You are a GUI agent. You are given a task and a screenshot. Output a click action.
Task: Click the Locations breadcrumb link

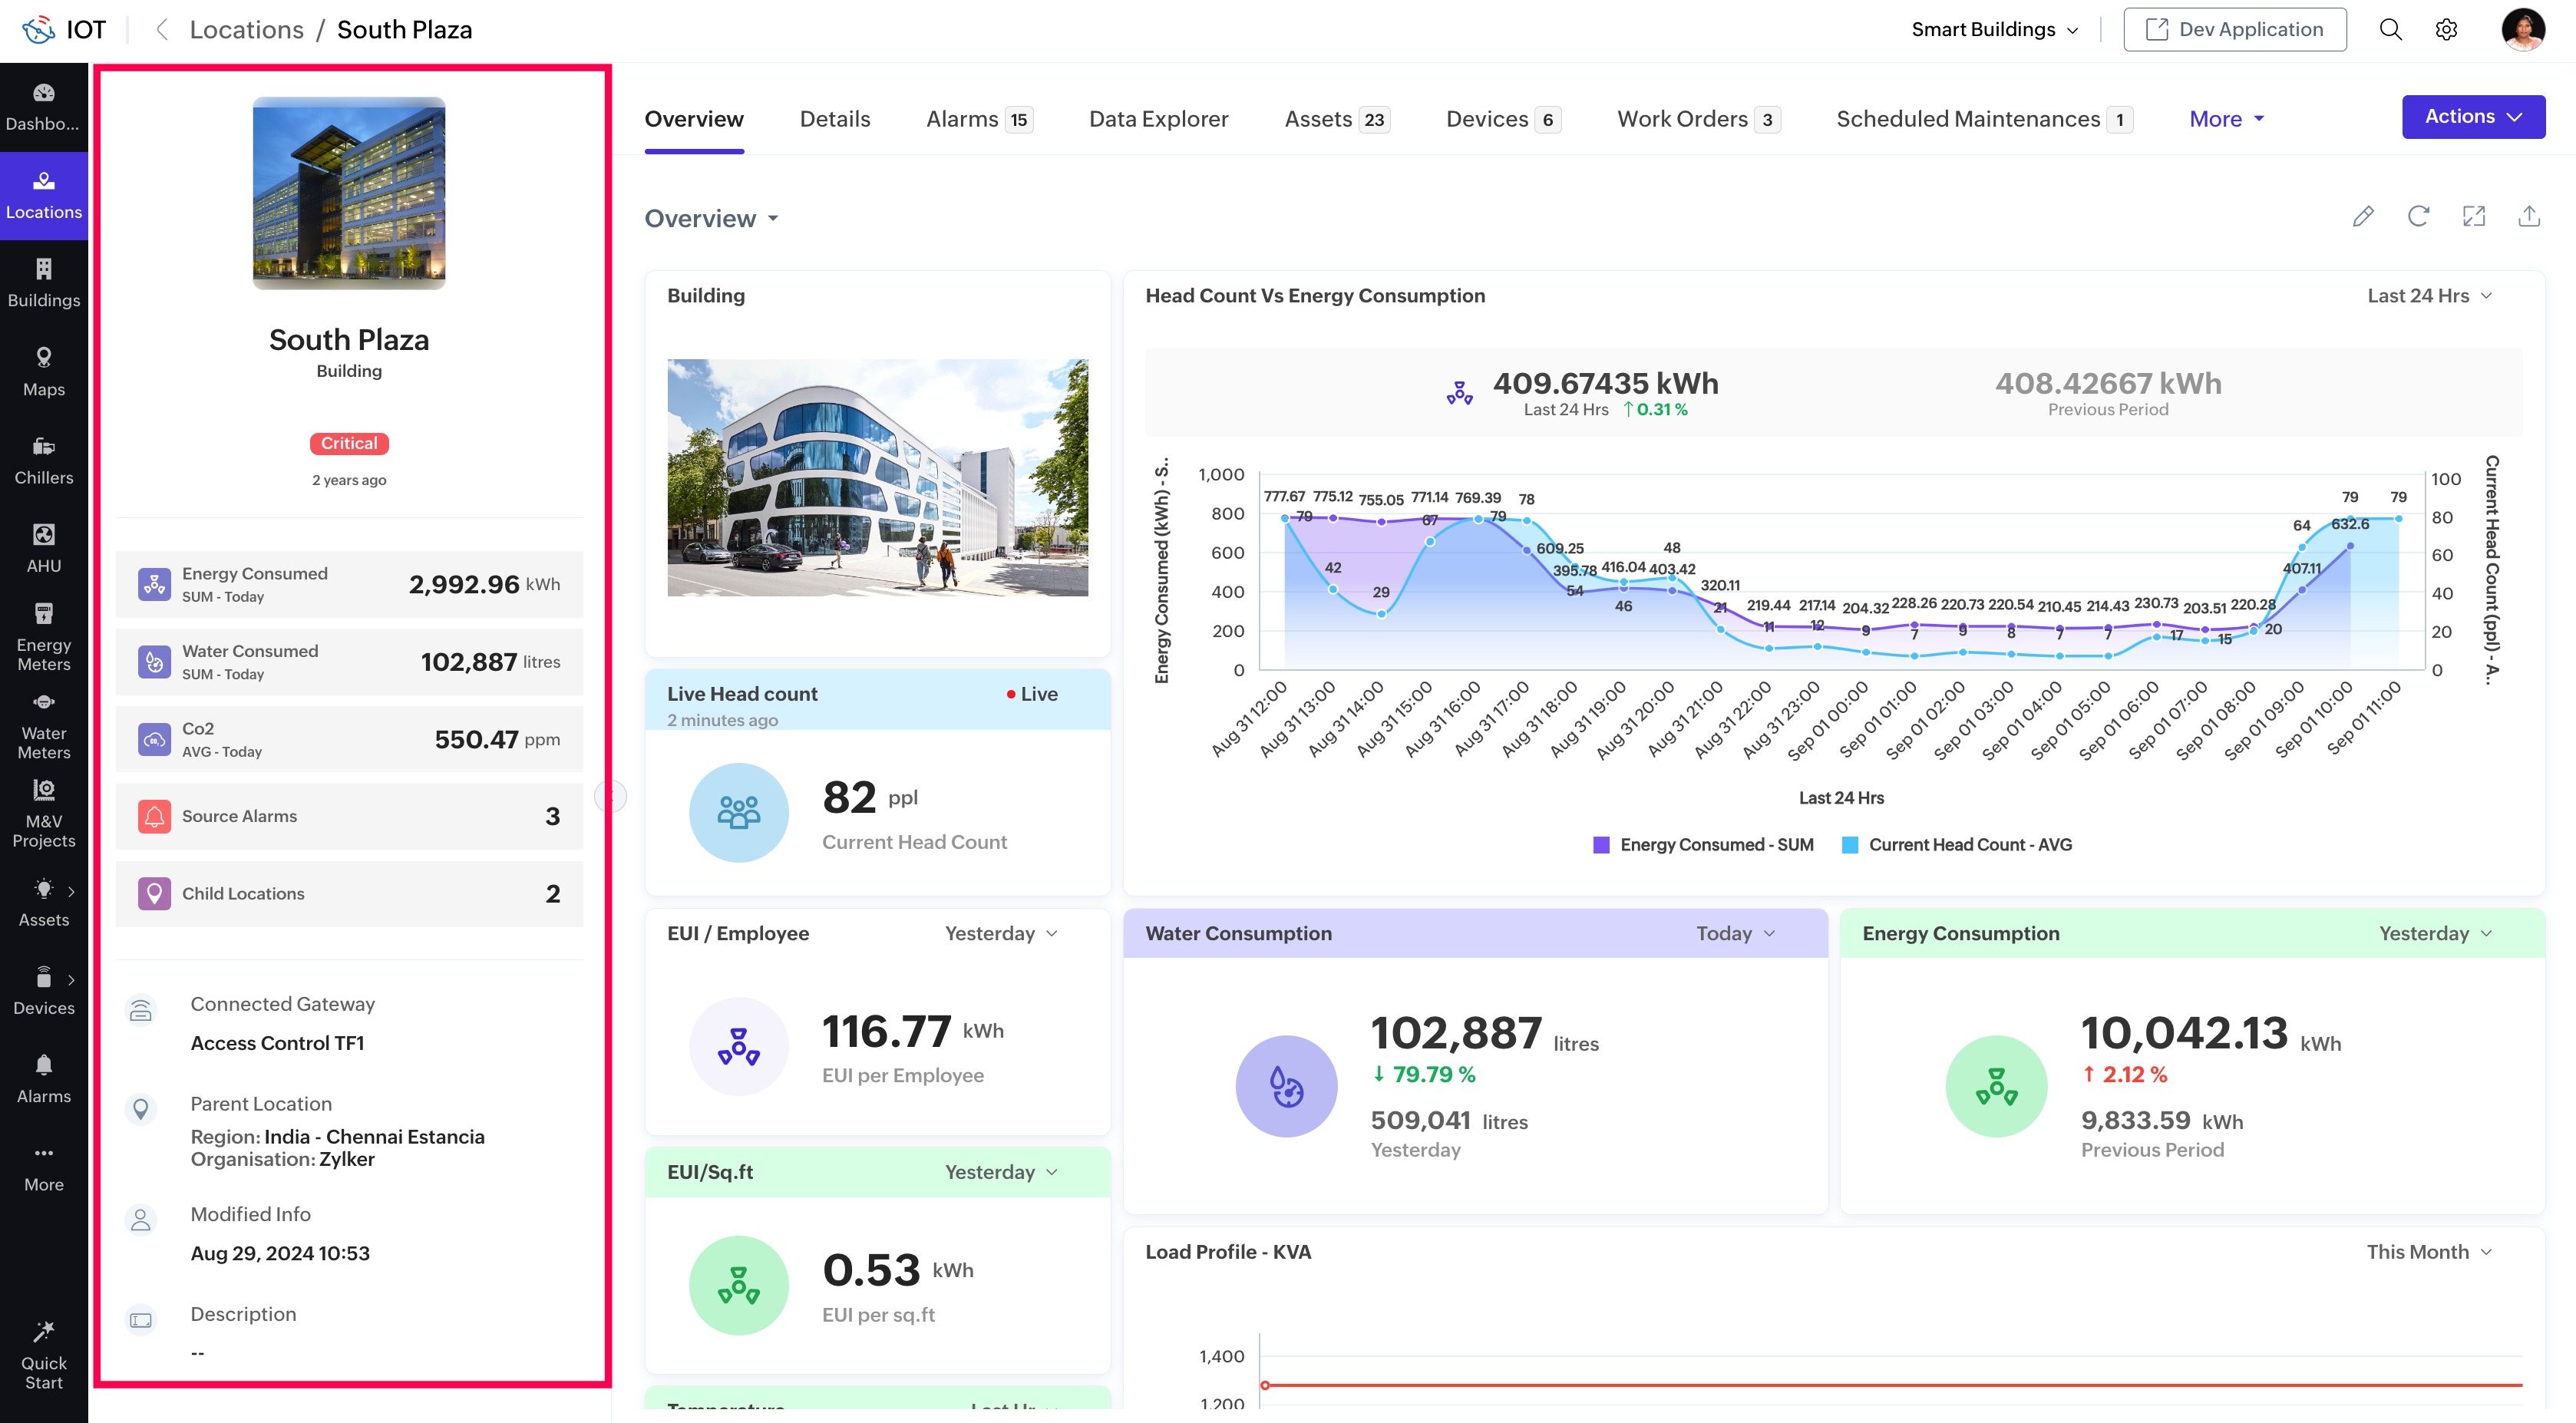tap(246, 30)
